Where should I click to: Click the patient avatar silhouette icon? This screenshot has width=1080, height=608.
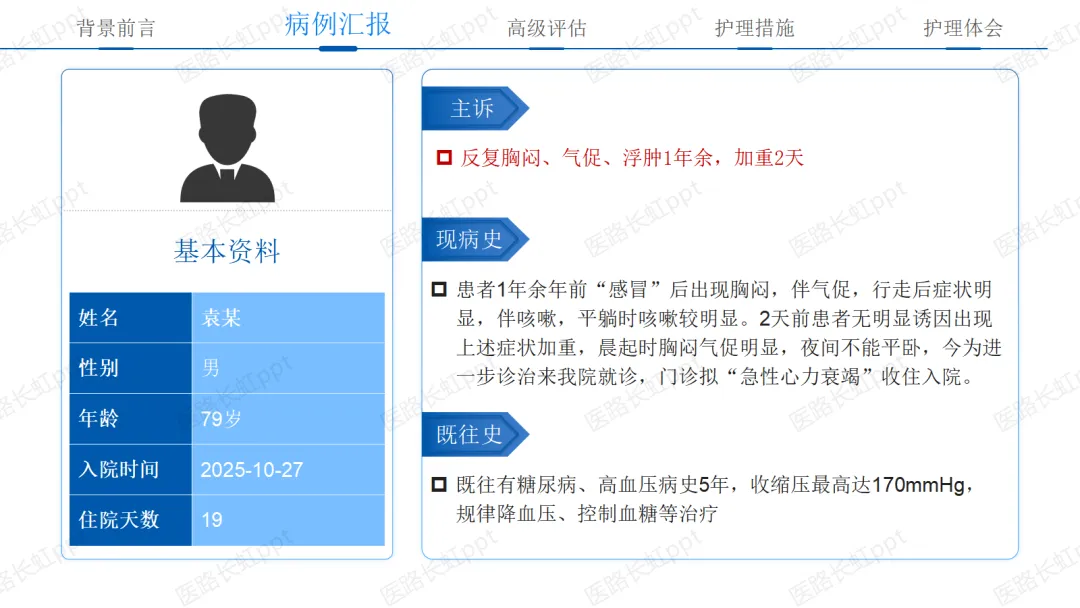tap(227, 148)
